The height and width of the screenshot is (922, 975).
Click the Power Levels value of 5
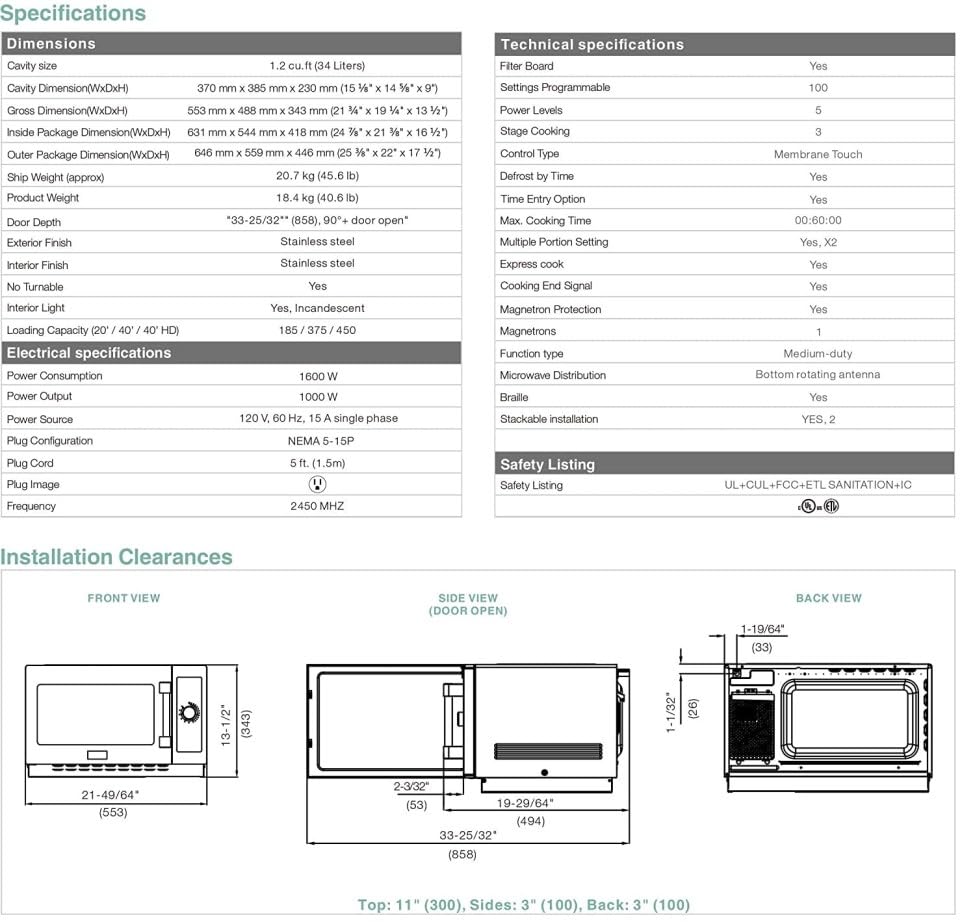(x=818, y=108)
